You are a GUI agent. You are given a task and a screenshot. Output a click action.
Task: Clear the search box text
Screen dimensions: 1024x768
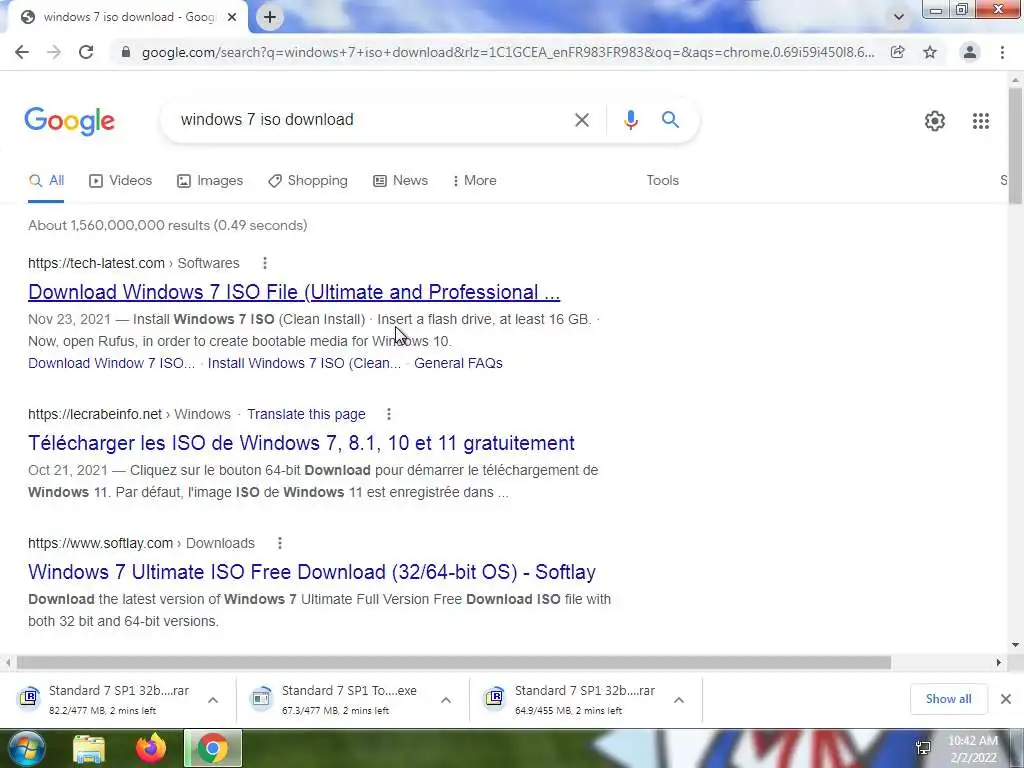tap(581, 120)
